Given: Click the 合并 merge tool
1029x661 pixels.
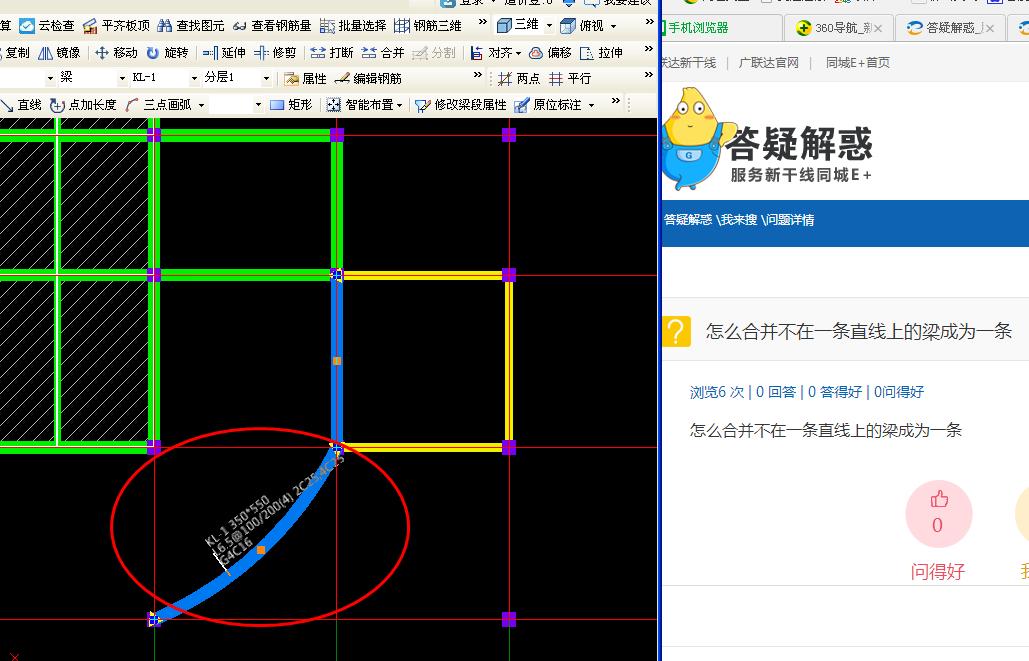Looking at the screenshot, I should (383, 53).
